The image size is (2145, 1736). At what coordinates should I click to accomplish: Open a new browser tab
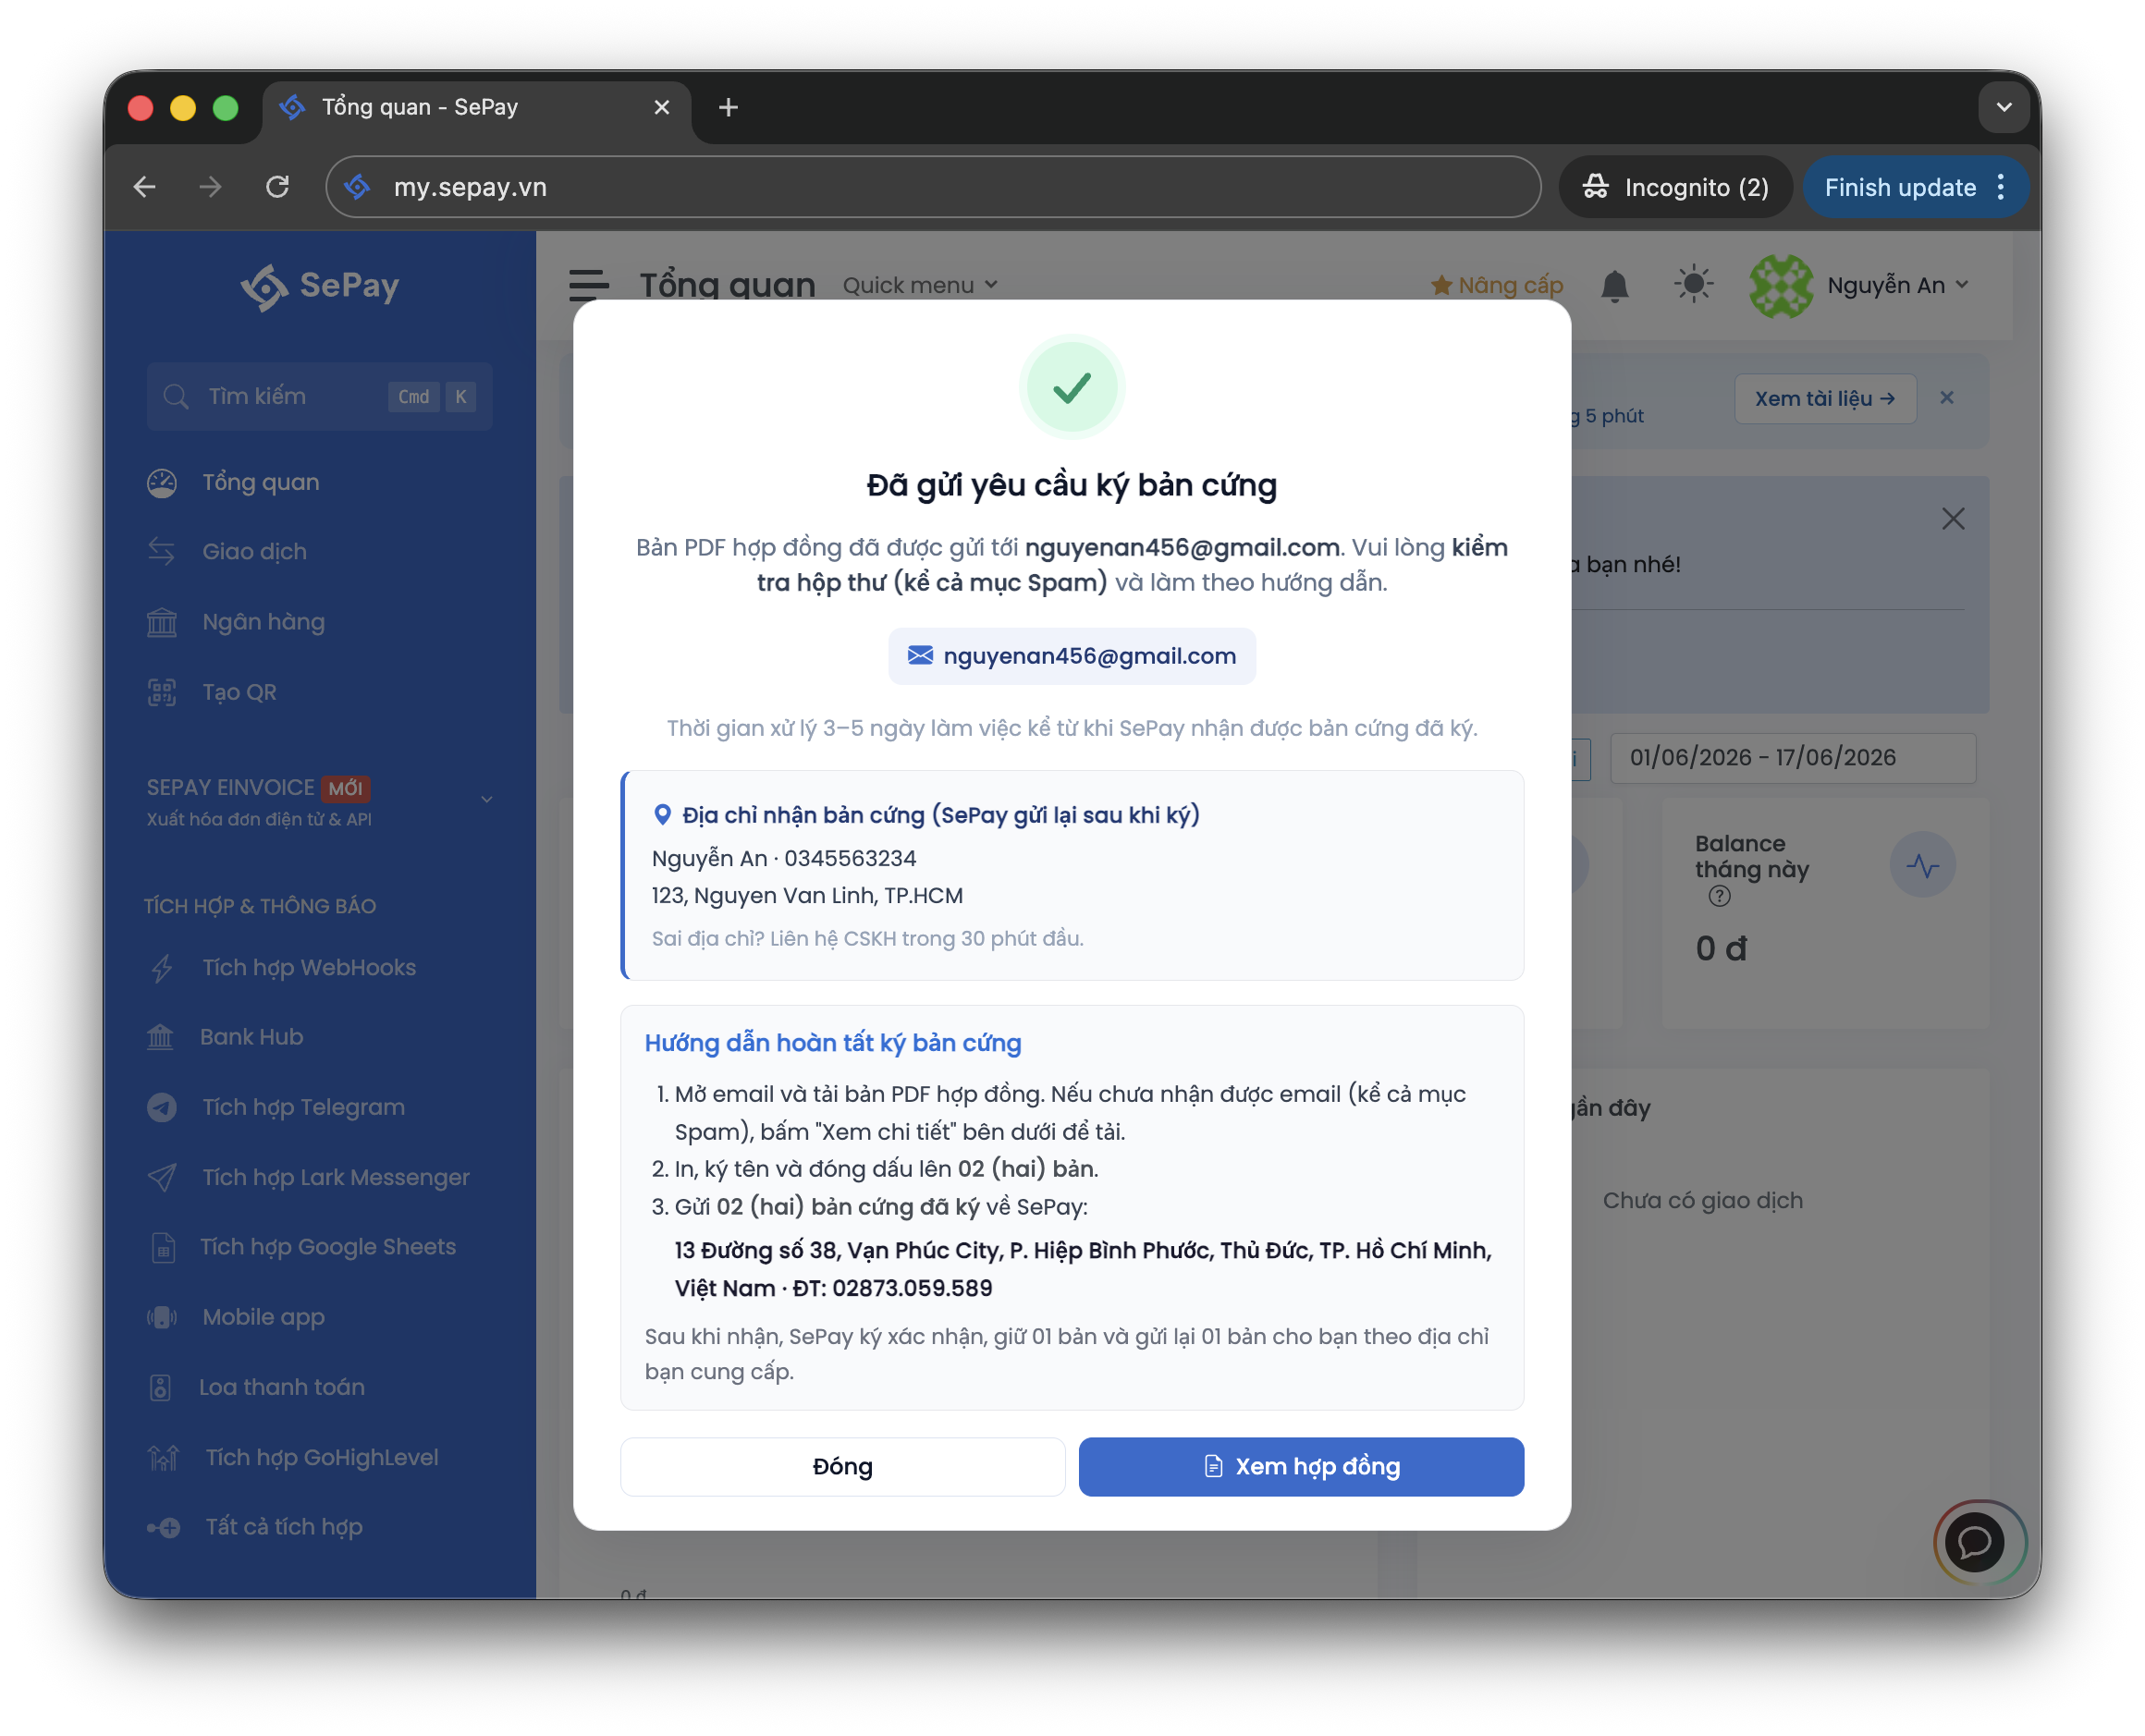(x=728, y=107)
